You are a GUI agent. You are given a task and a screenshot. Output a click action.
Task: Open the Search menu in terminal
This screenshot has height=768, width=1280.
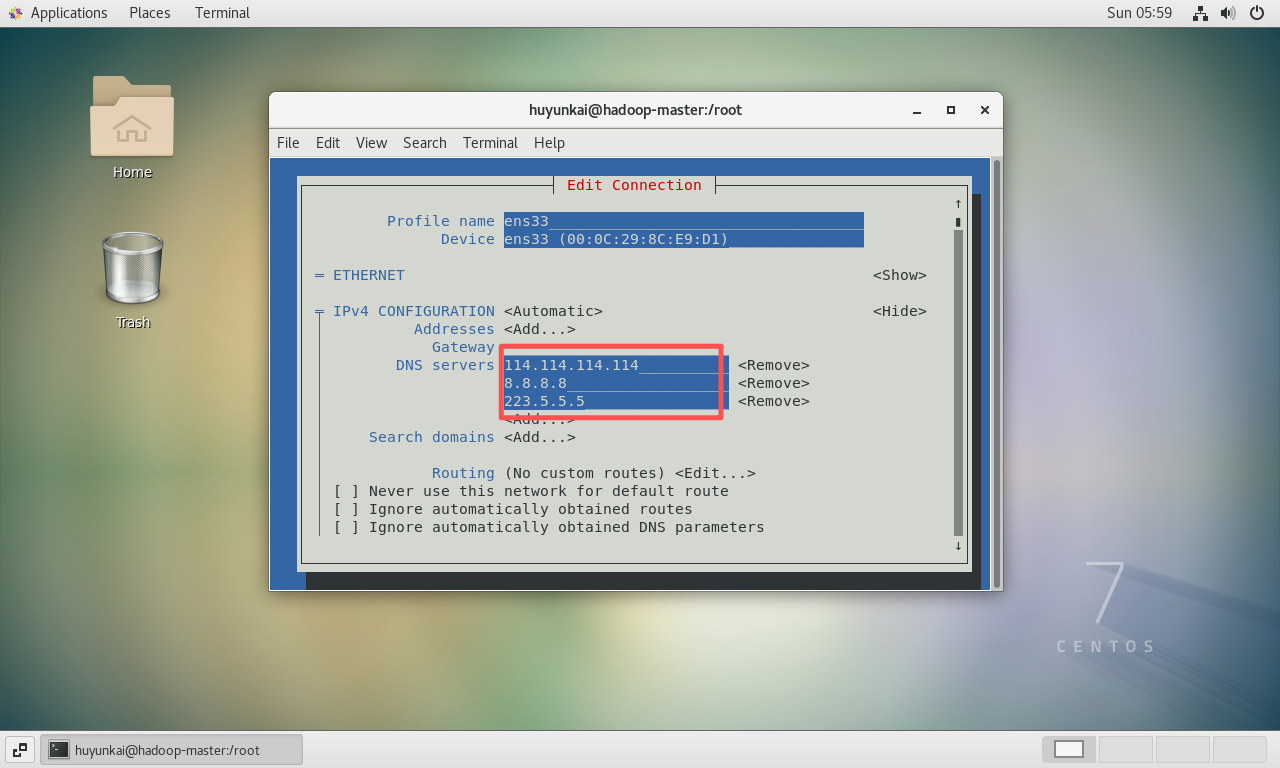[425, 143]
